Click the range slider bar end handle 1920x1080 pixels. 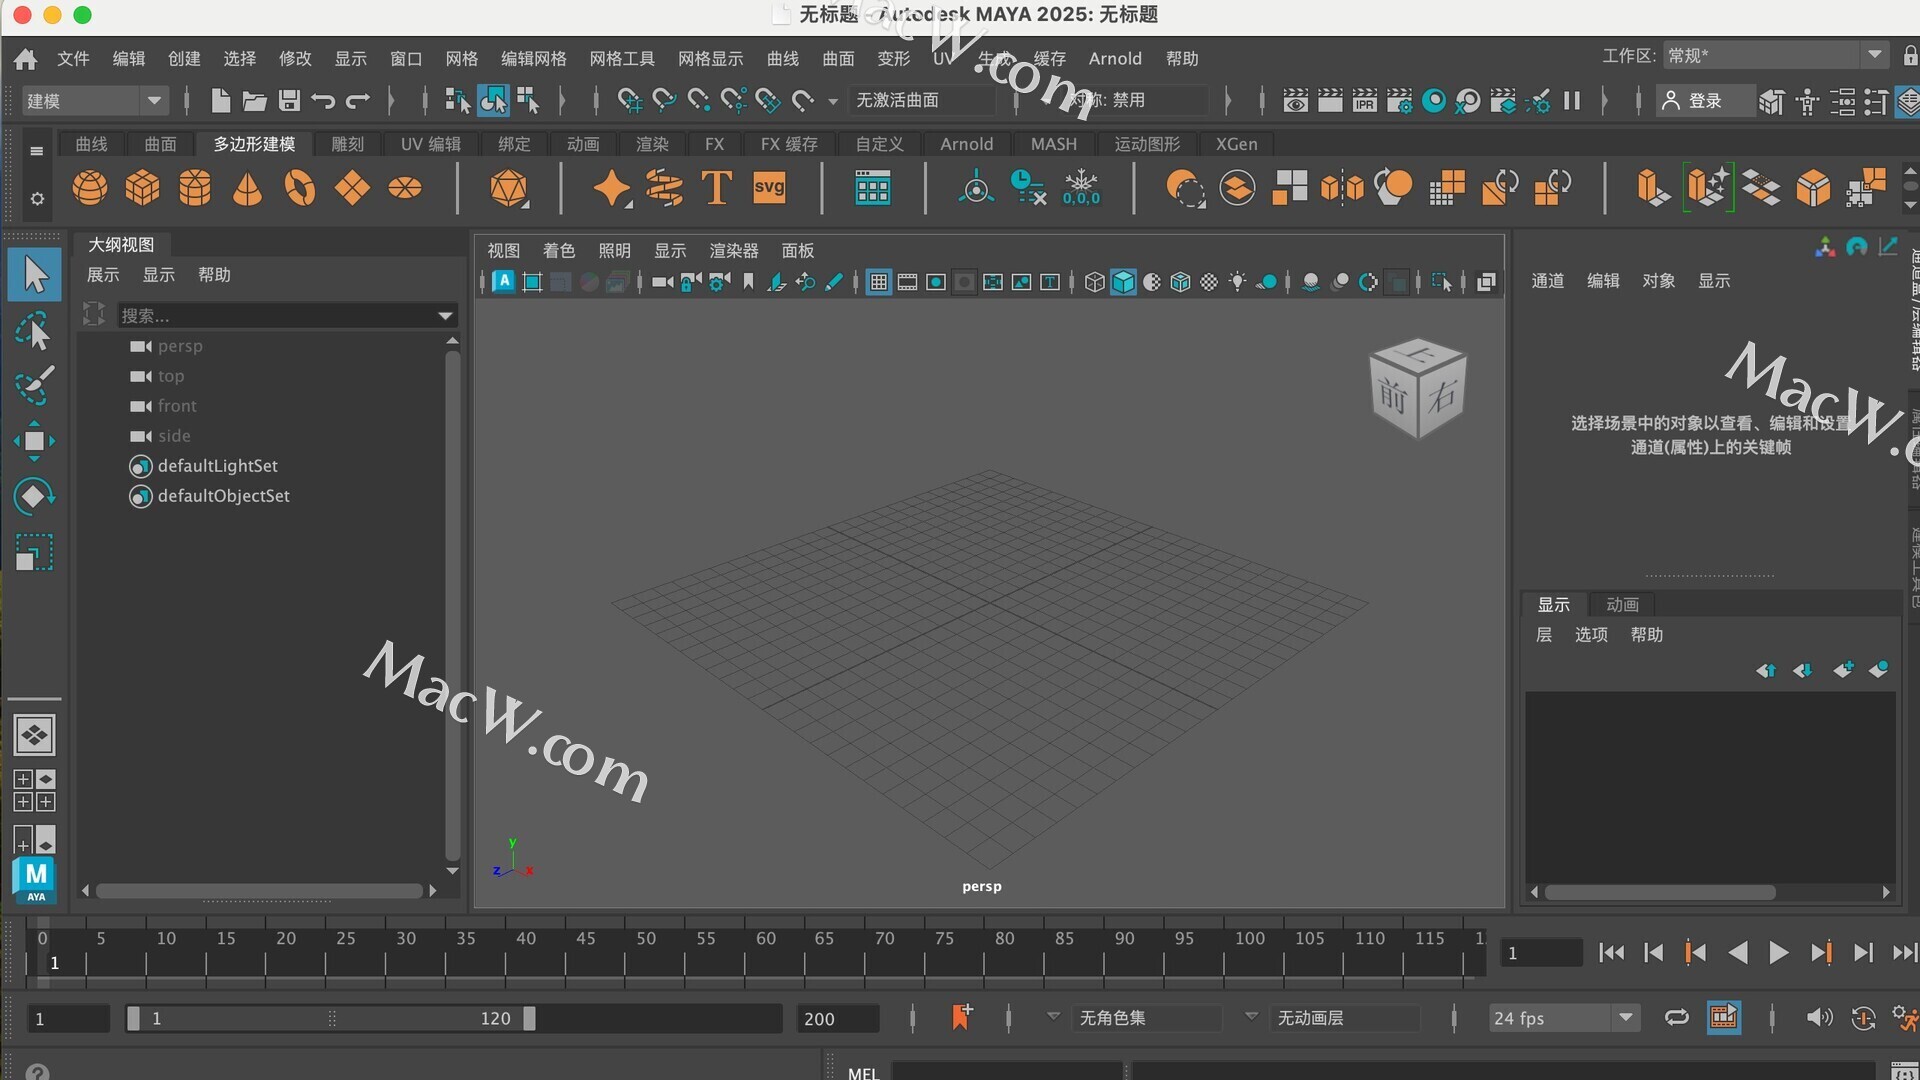point(529,1018)
